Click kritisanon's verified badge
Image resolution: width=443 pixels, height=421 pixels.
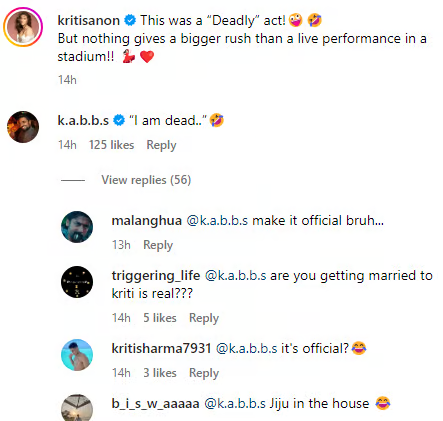tap(130, 20)
